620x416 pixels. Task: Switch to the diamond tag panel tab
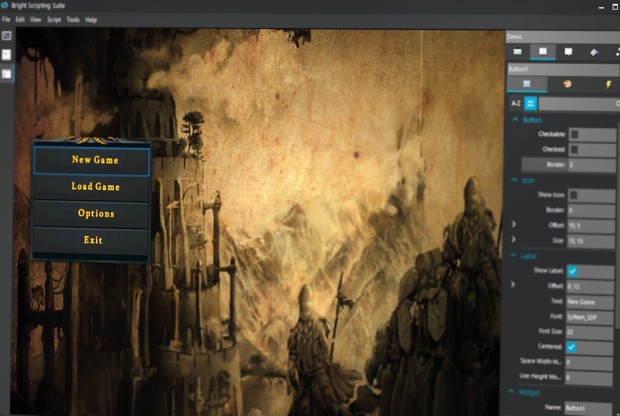(x=594, y=52)
